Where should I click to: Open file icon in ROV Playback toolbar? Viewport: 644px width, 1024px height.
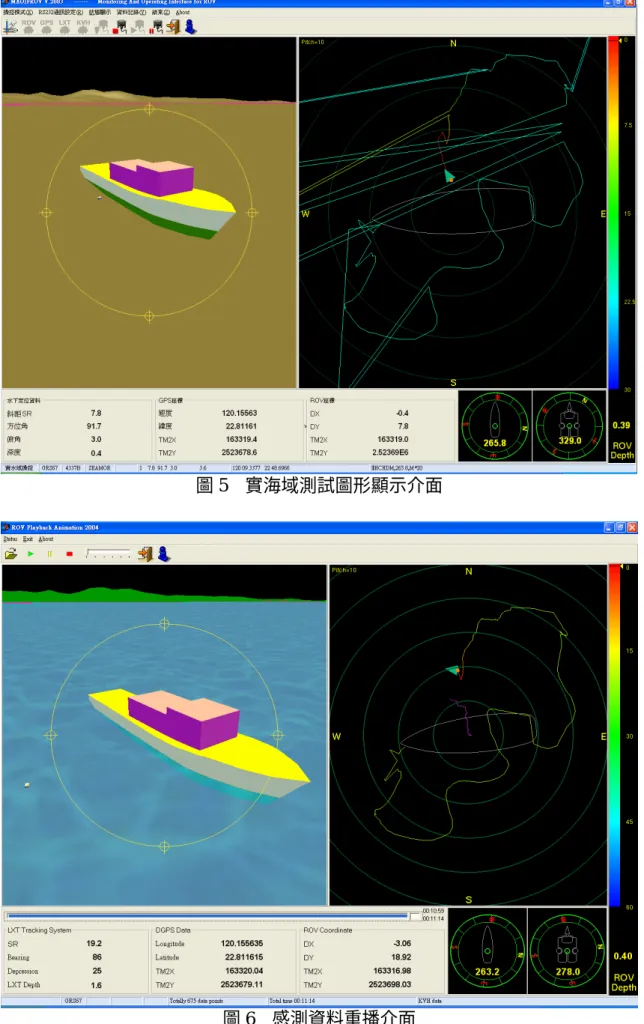tap(10, 554)
